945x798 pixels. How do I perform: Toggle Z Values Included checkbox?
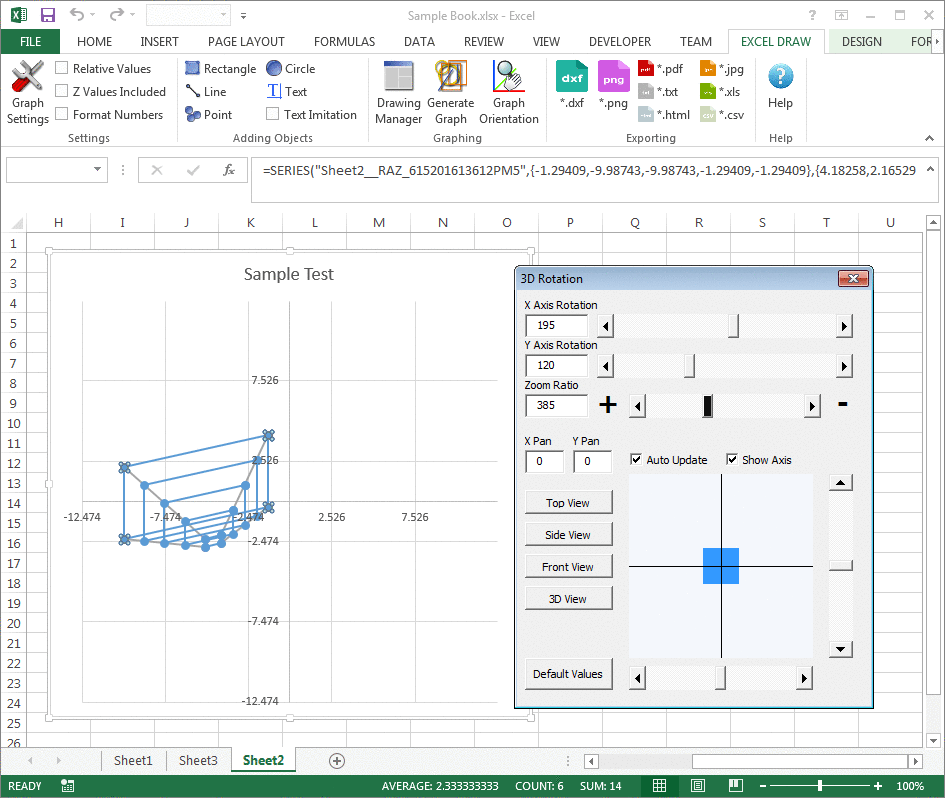click(61, 90)
